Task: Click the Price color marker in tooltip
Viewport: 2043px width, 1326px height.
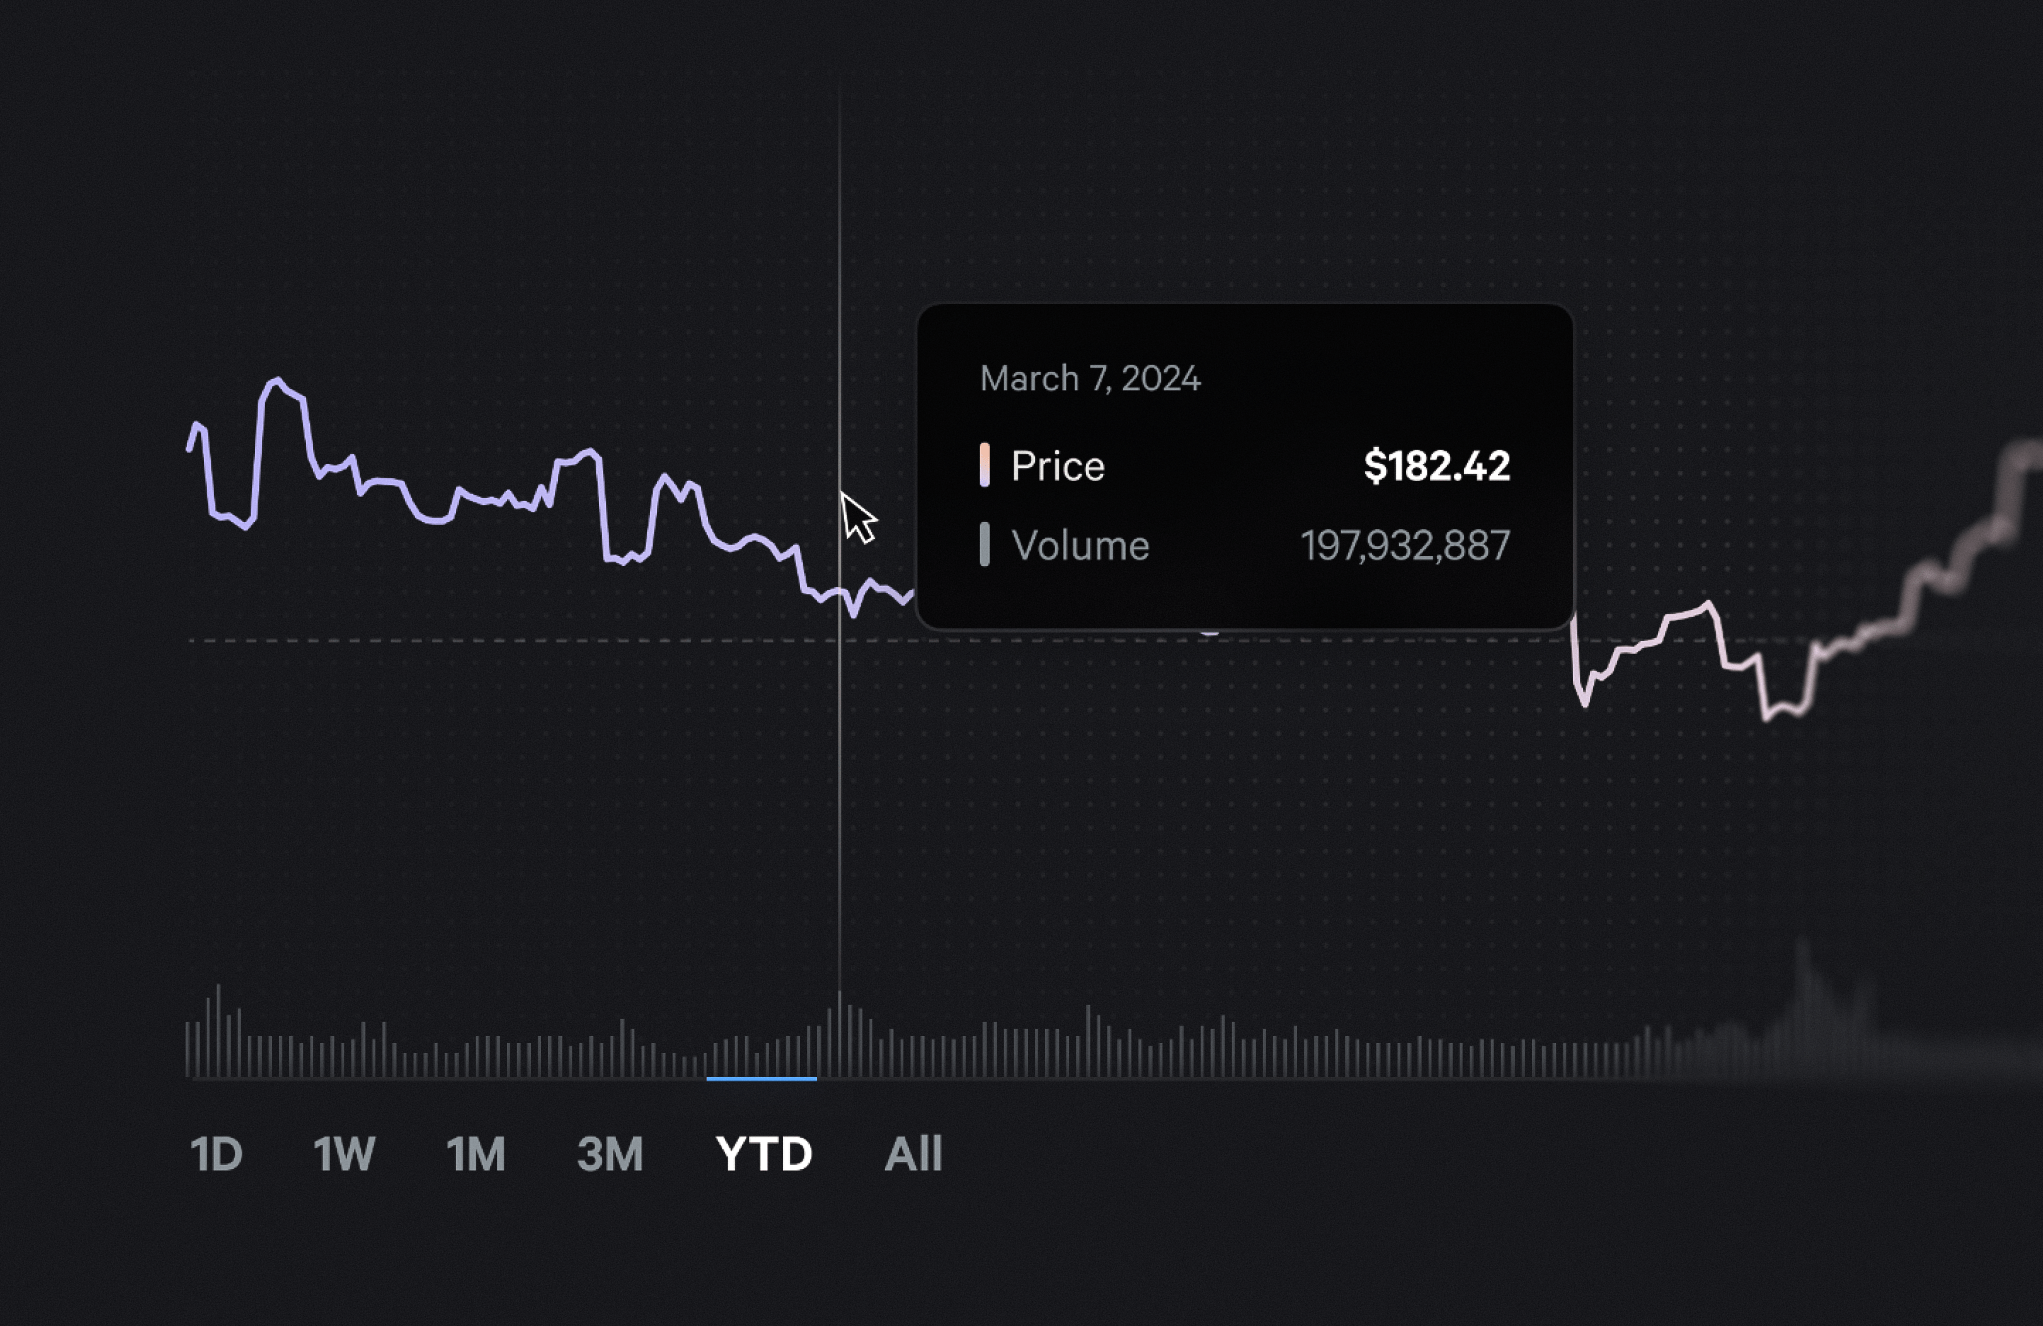Action: pyautogui.click(x=985, y=465)
